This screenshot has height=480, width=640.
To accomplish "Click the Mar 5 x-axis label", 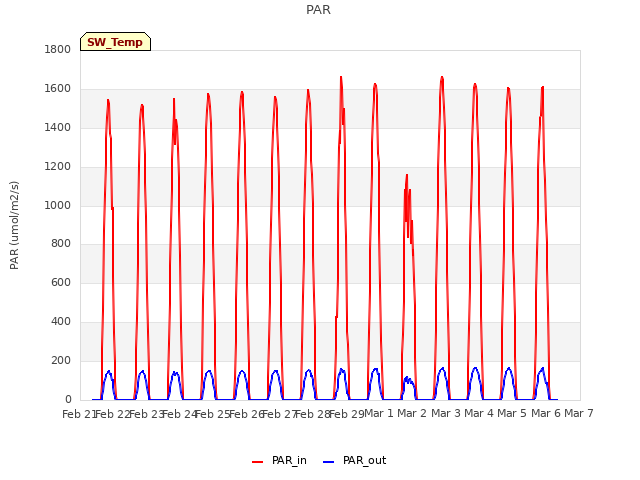I will 512,413.
